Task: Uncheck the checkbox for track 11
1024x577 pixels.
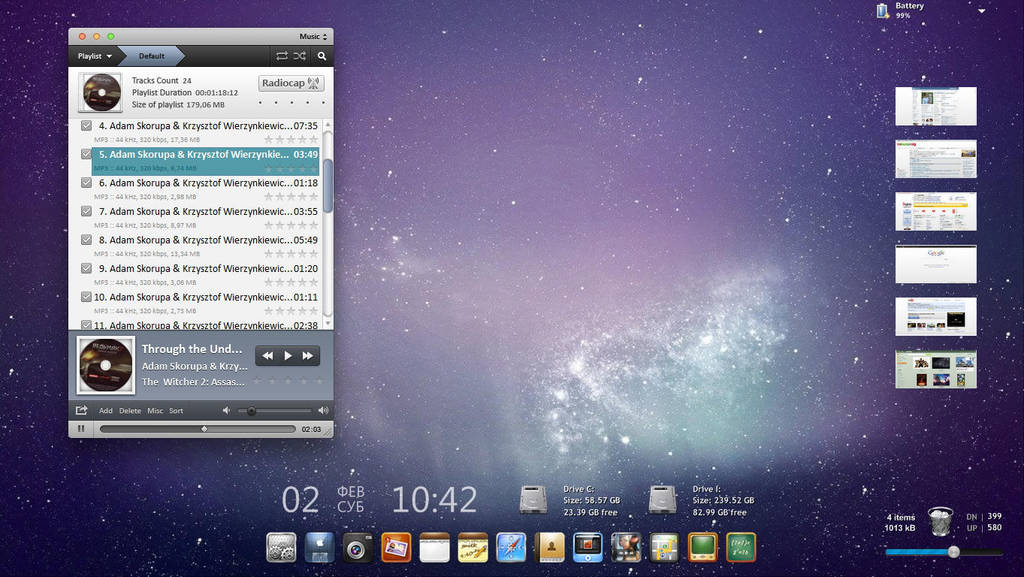Action: click(x=86, y=324)
